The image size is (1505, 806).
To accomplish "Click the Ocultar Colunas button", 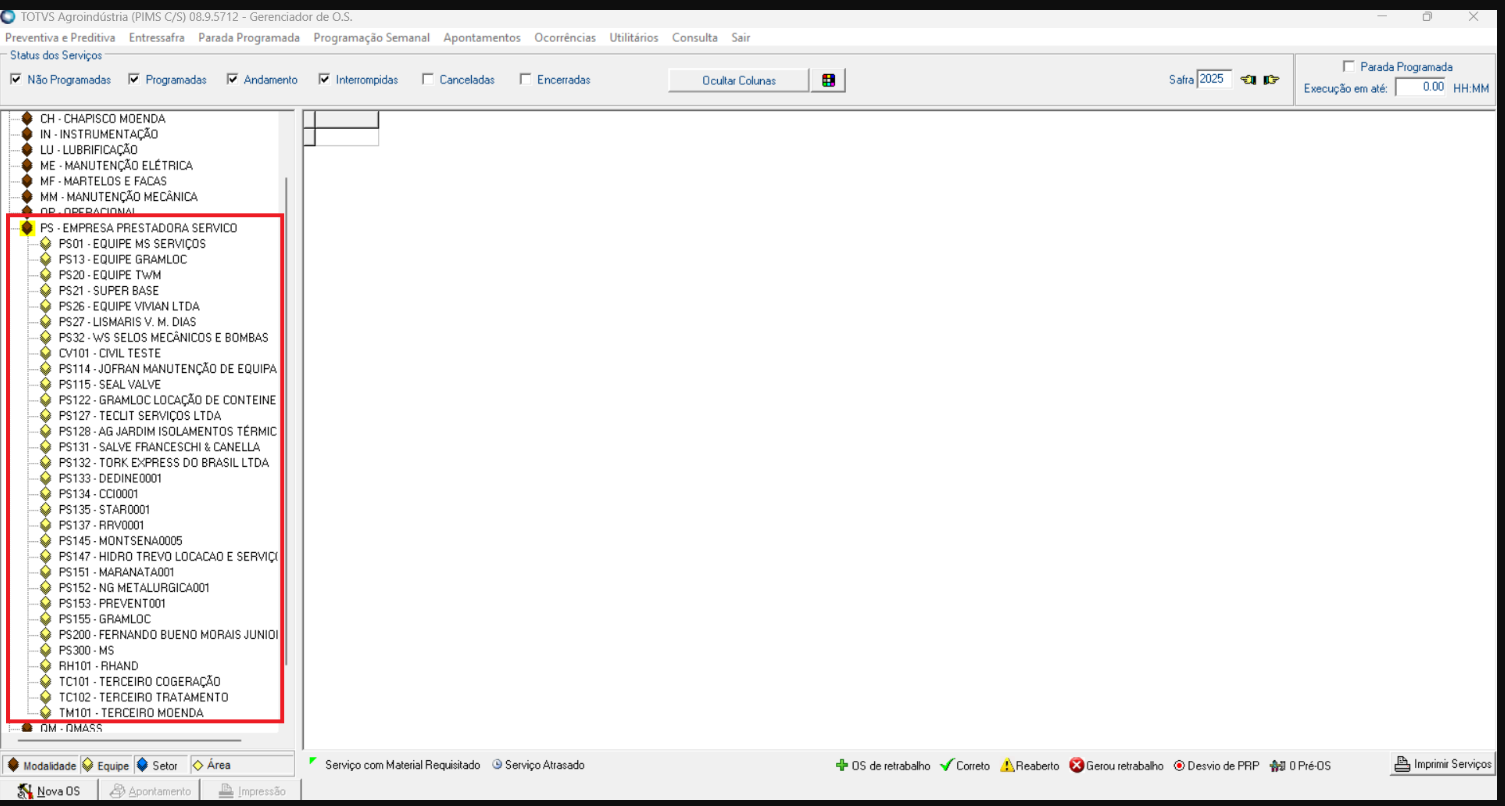I will click(739, 81).
